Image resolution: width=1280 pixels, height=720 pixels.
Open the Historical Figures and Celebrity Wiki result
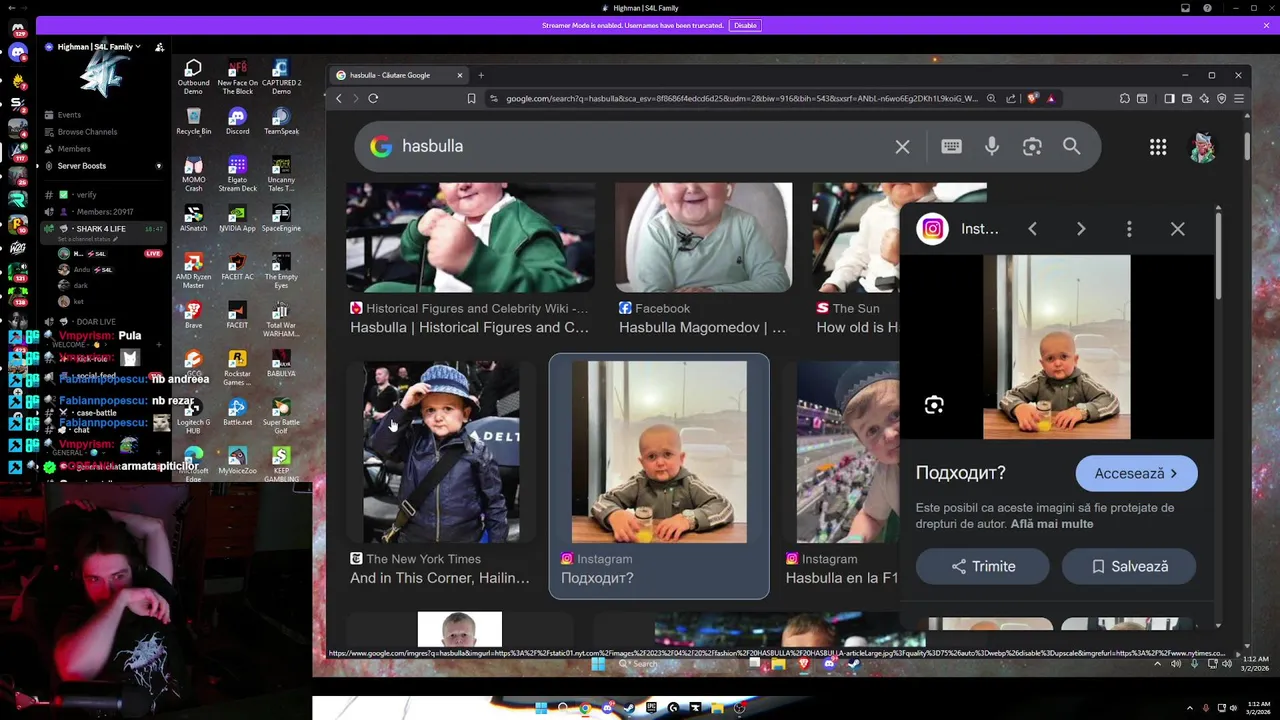coord(469,327)
